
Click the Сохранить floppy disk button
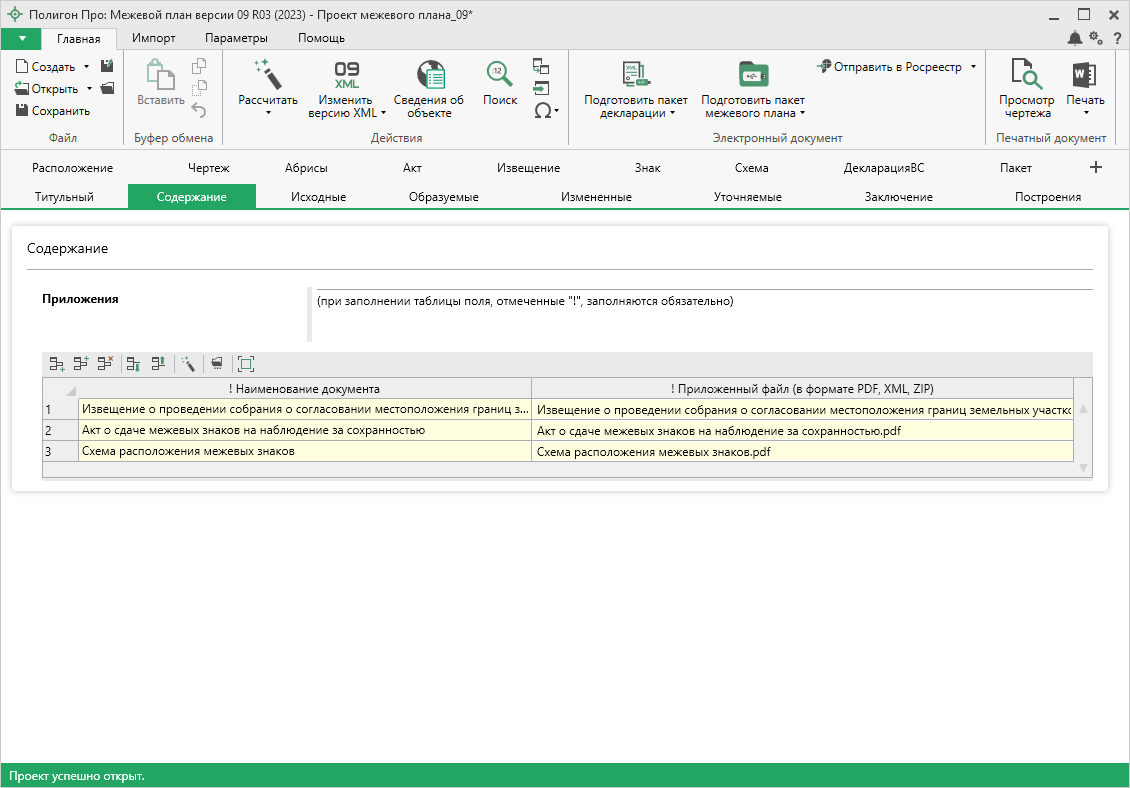(x=53, y=111)
